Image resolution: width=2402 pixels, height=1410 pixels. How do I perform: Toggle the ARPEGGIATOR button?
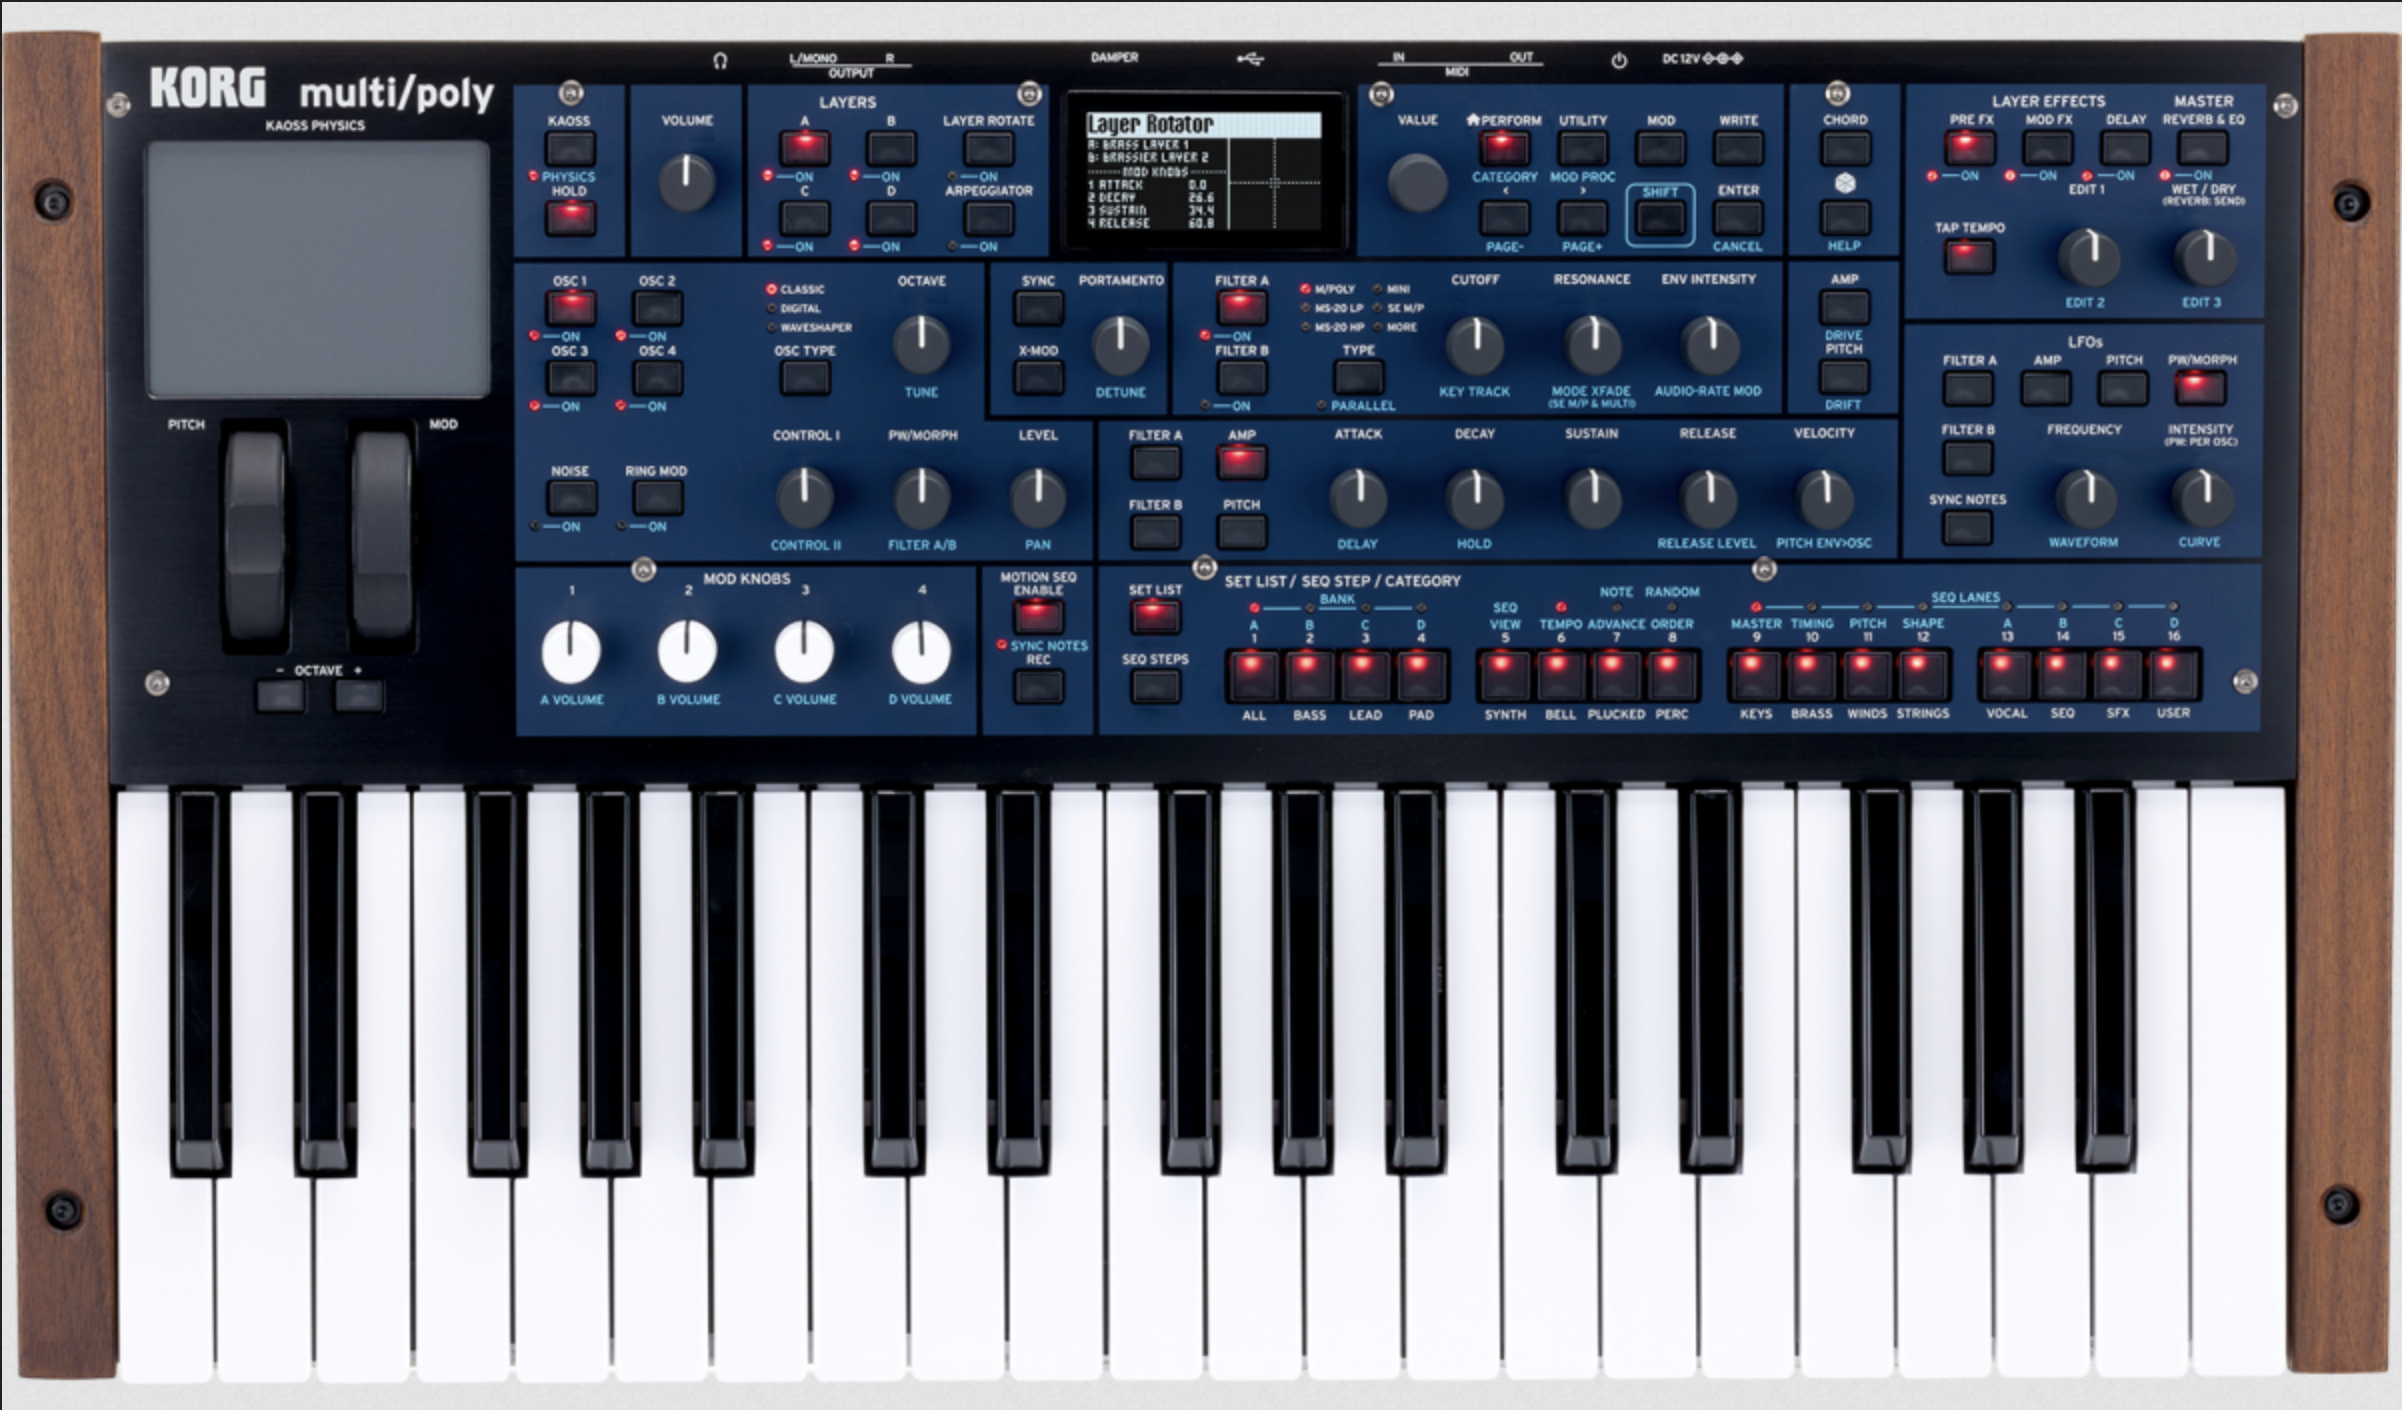[988, 218]
